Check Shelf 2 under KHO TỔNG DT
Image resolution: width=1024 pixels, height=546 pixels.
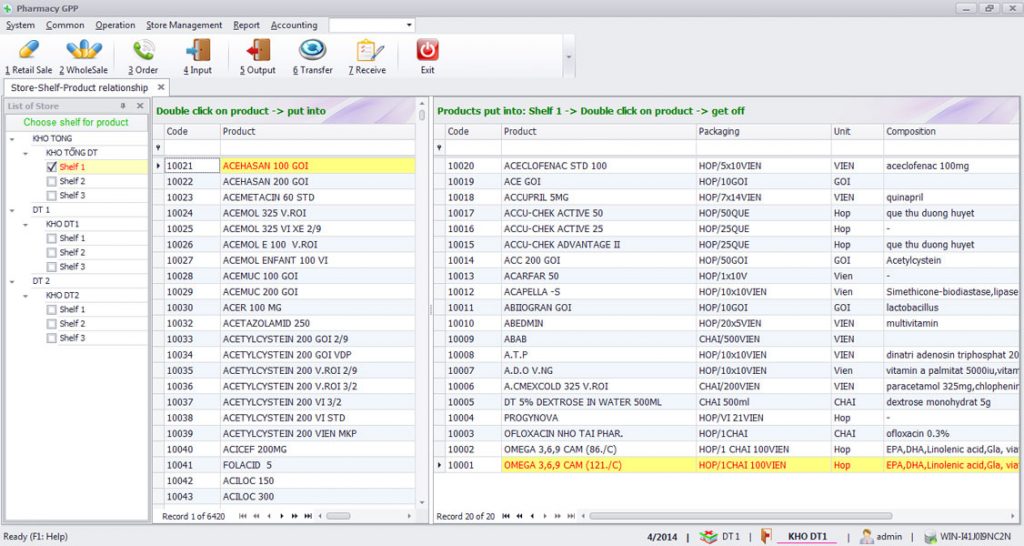point(52,182)
